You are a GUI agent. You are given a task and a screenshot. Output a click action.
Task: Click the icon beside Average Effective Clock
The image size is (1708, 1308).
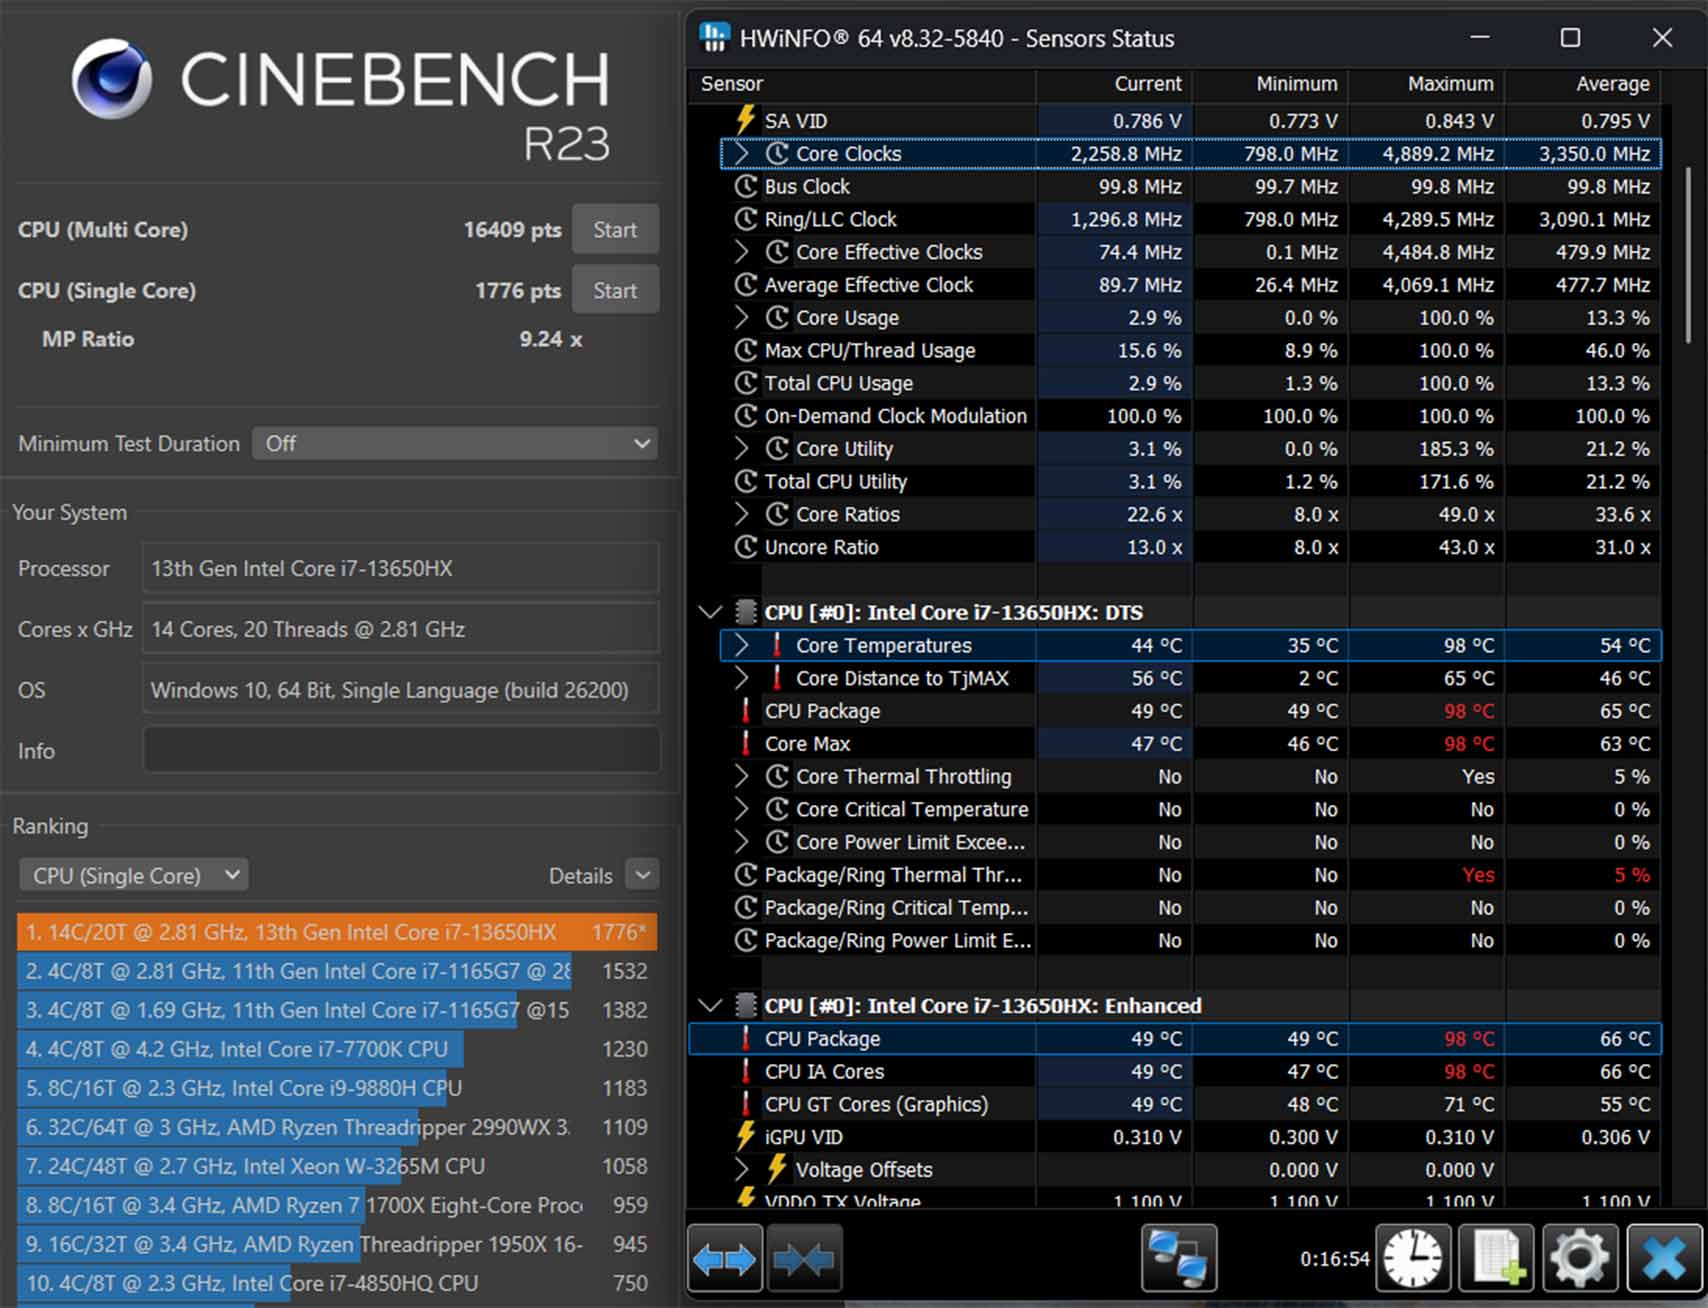click(x=746, y=285)
